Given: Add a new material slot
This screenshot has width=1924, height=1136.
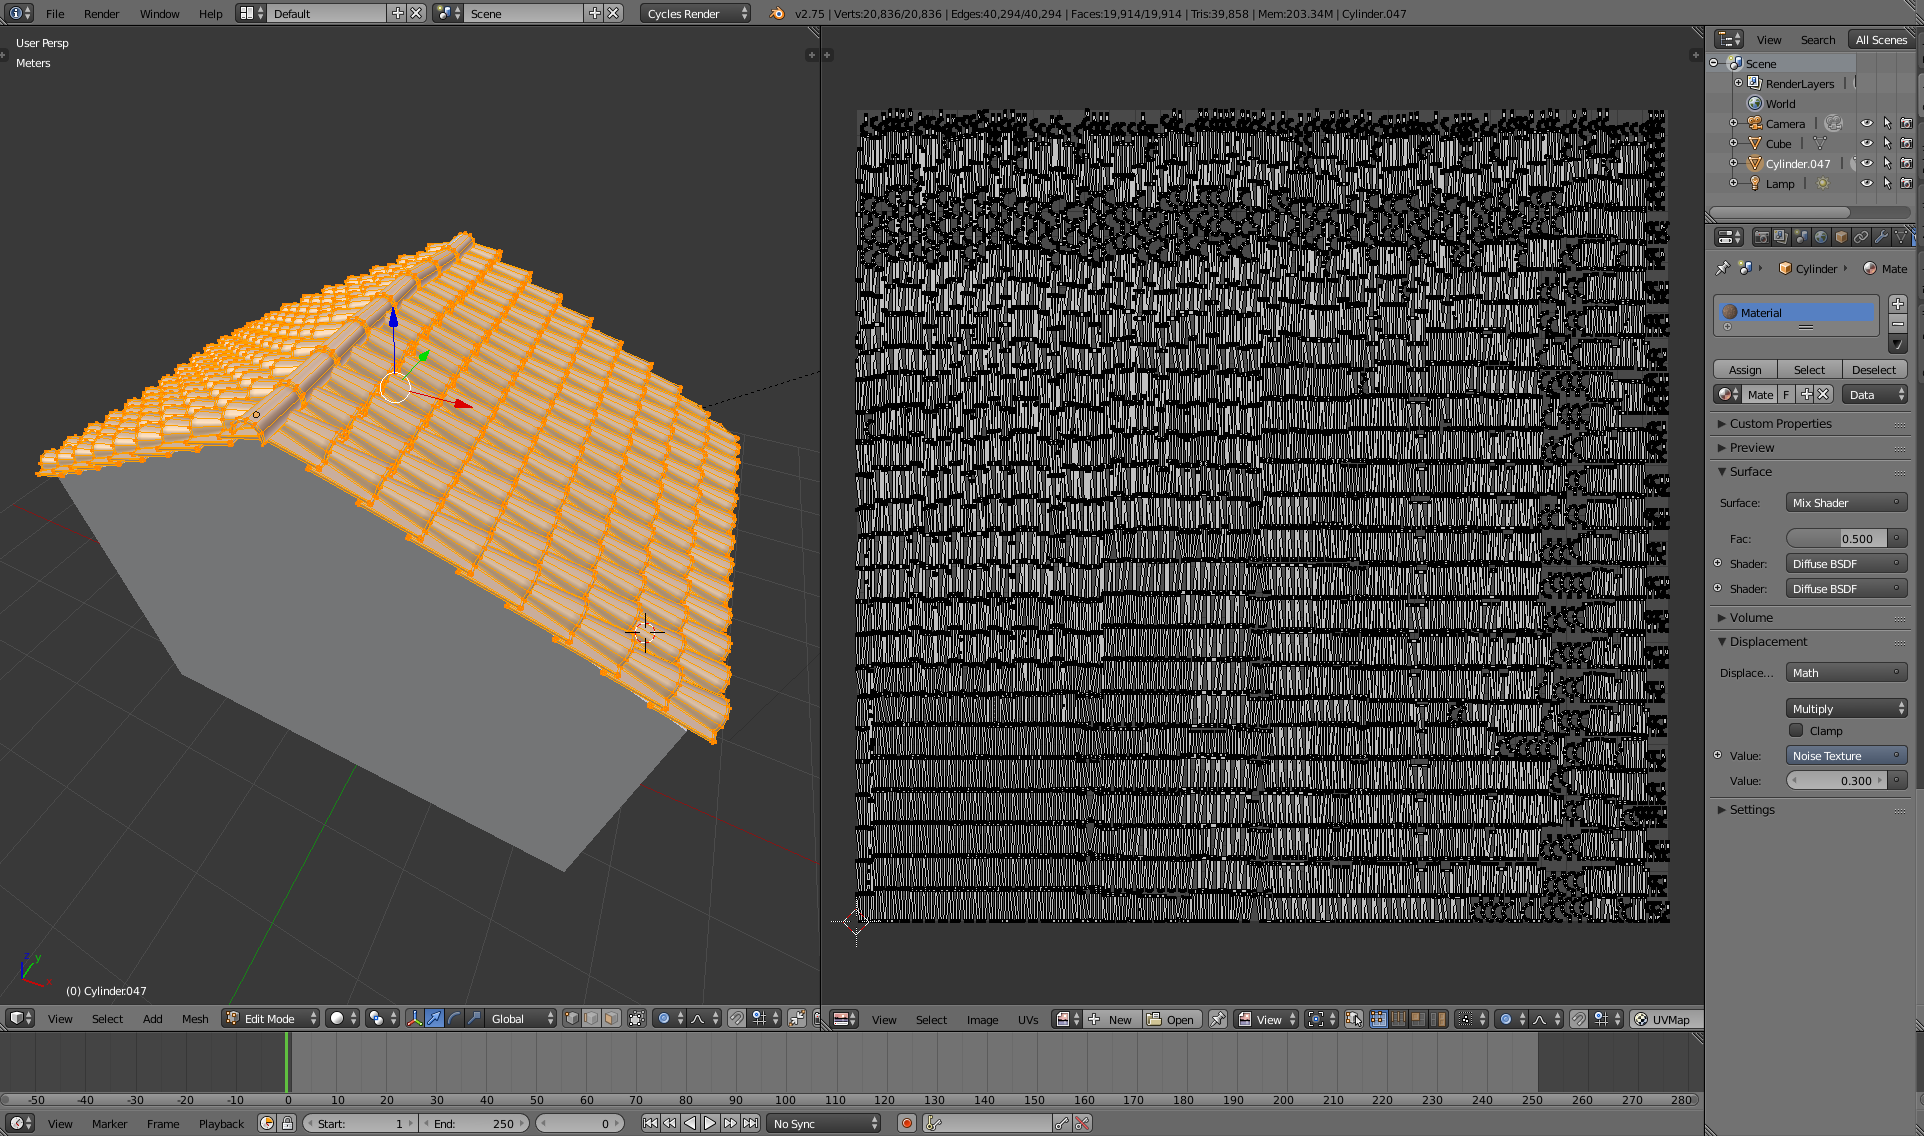Looking at the screenshot, I should pyautogui.click(x=1898, y=304).
